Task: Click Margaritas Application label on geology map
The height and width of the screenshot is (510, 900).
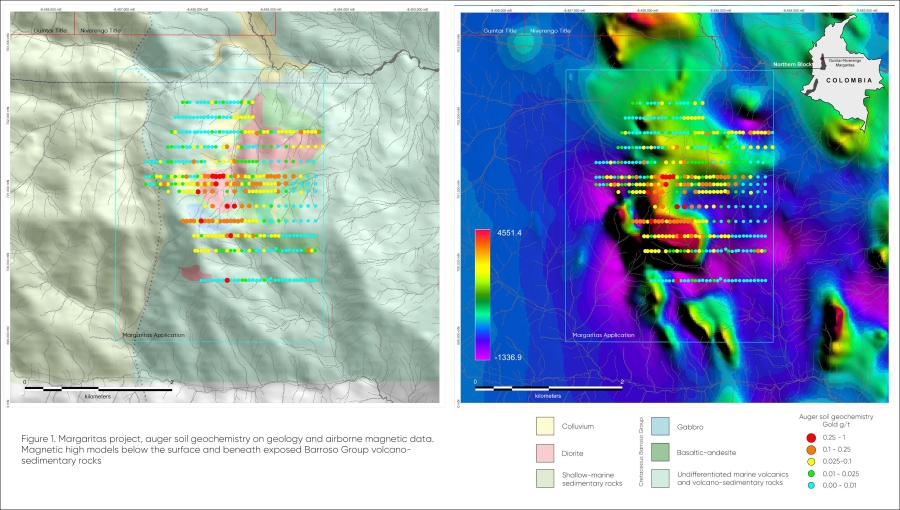Action: click(x=153, y=335)
